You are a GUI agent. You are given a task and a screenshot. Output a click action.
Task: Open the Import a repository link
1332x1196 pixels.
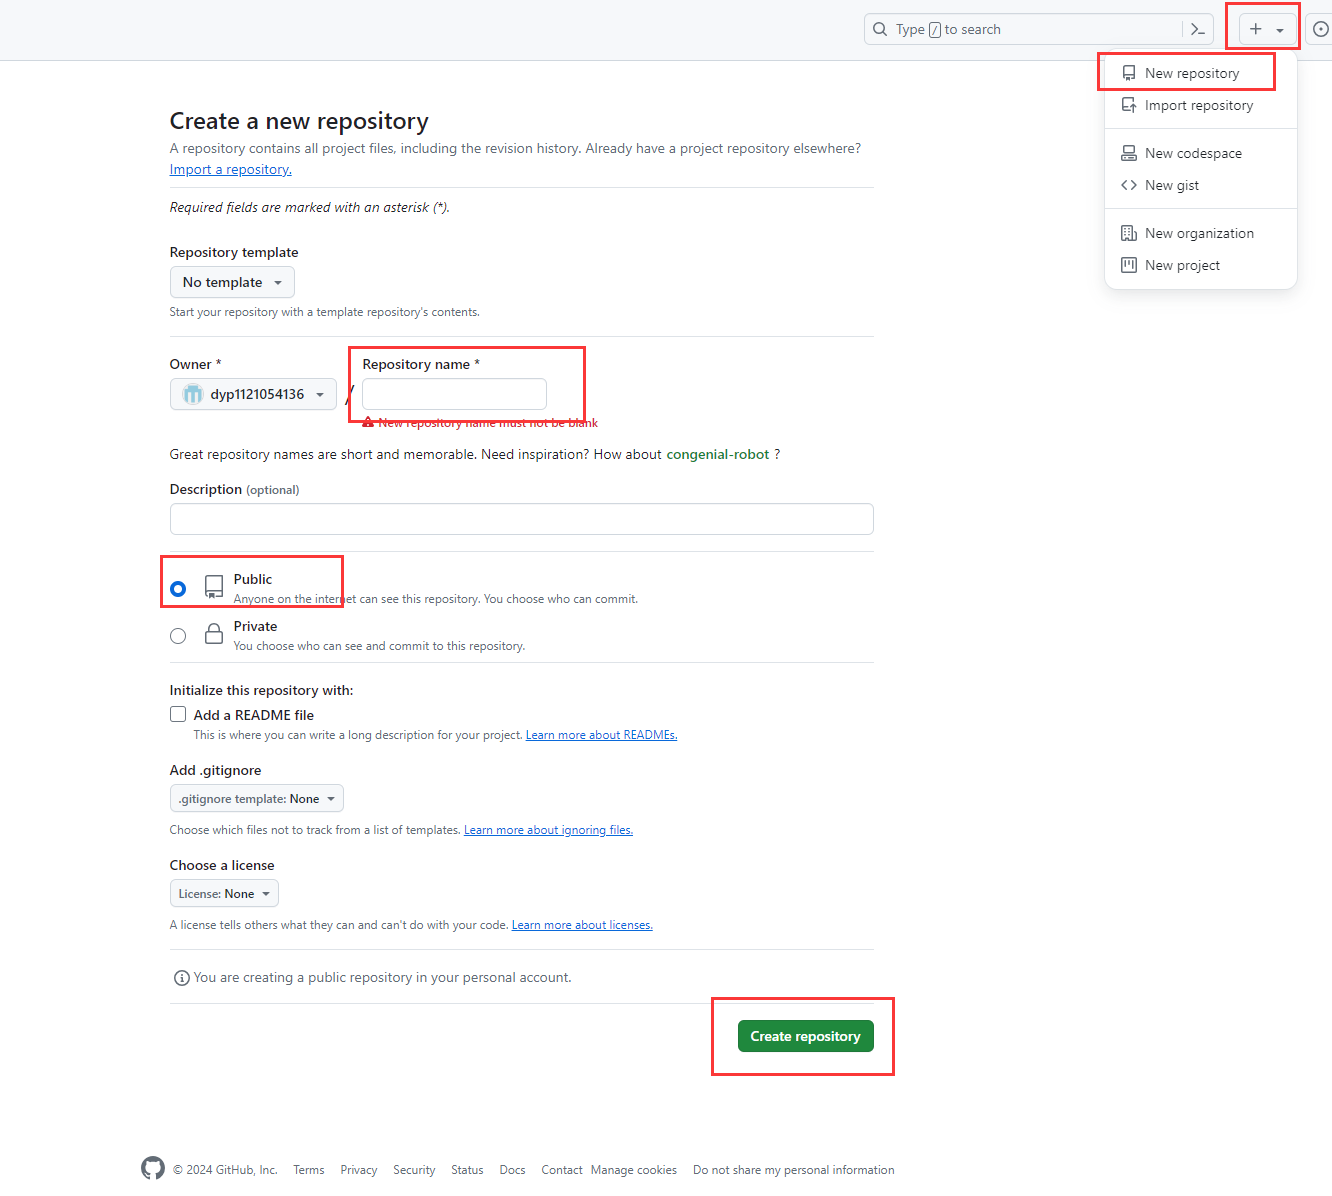click(x=231, y=169)
